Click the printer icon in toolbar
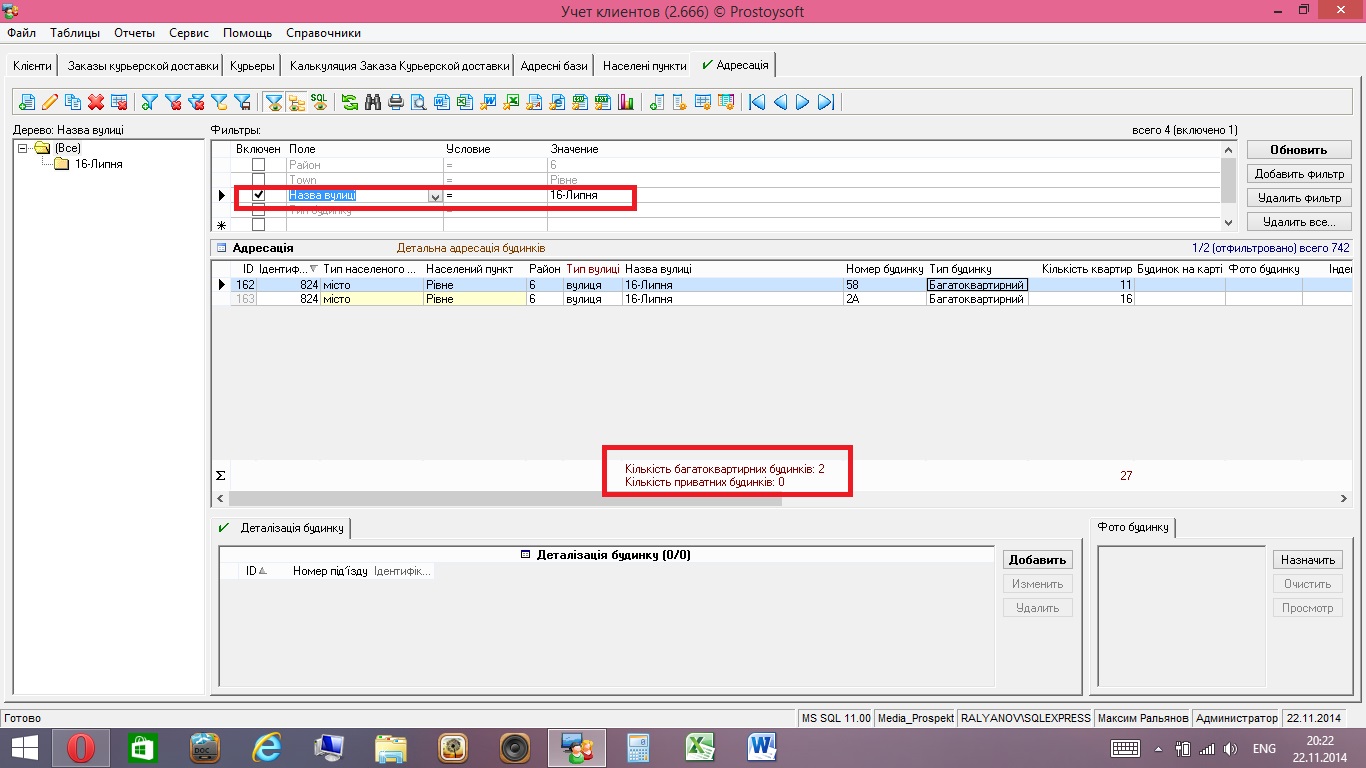This screenshot has height=768, width=1366. [396, 102]
